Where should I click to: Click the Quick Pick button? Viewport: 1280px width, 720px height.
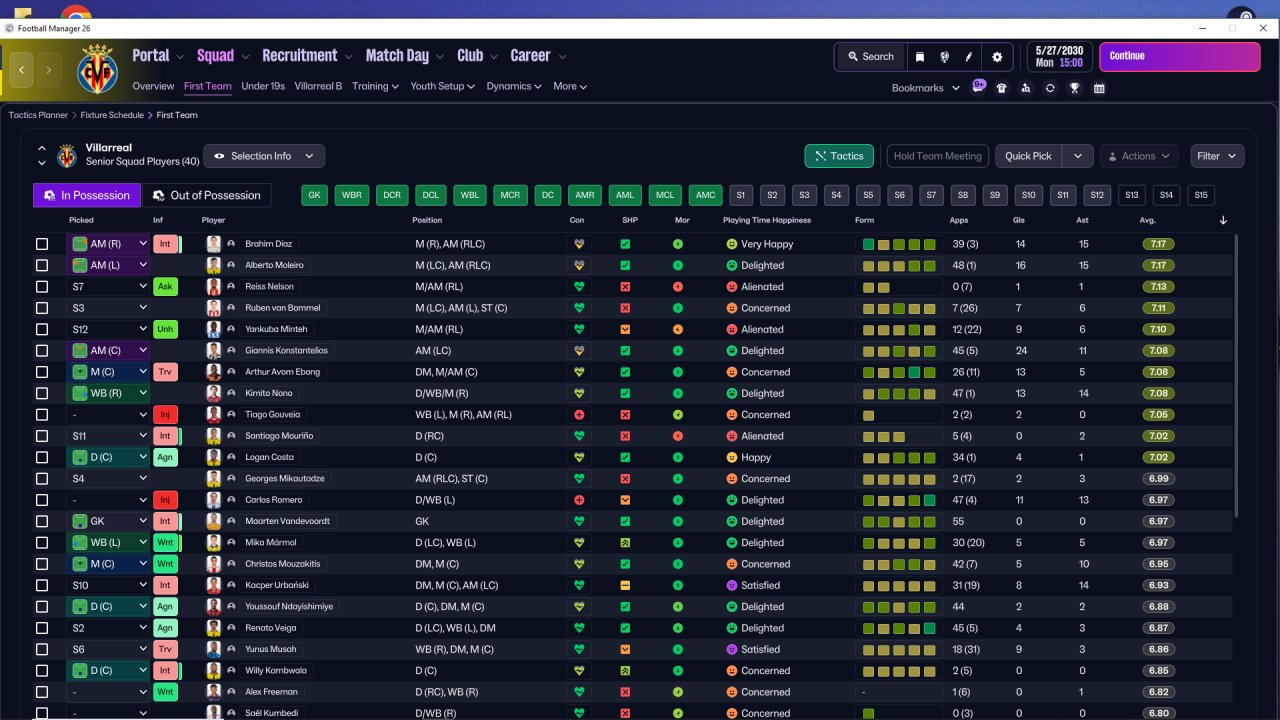click(x=1028, y=156)
